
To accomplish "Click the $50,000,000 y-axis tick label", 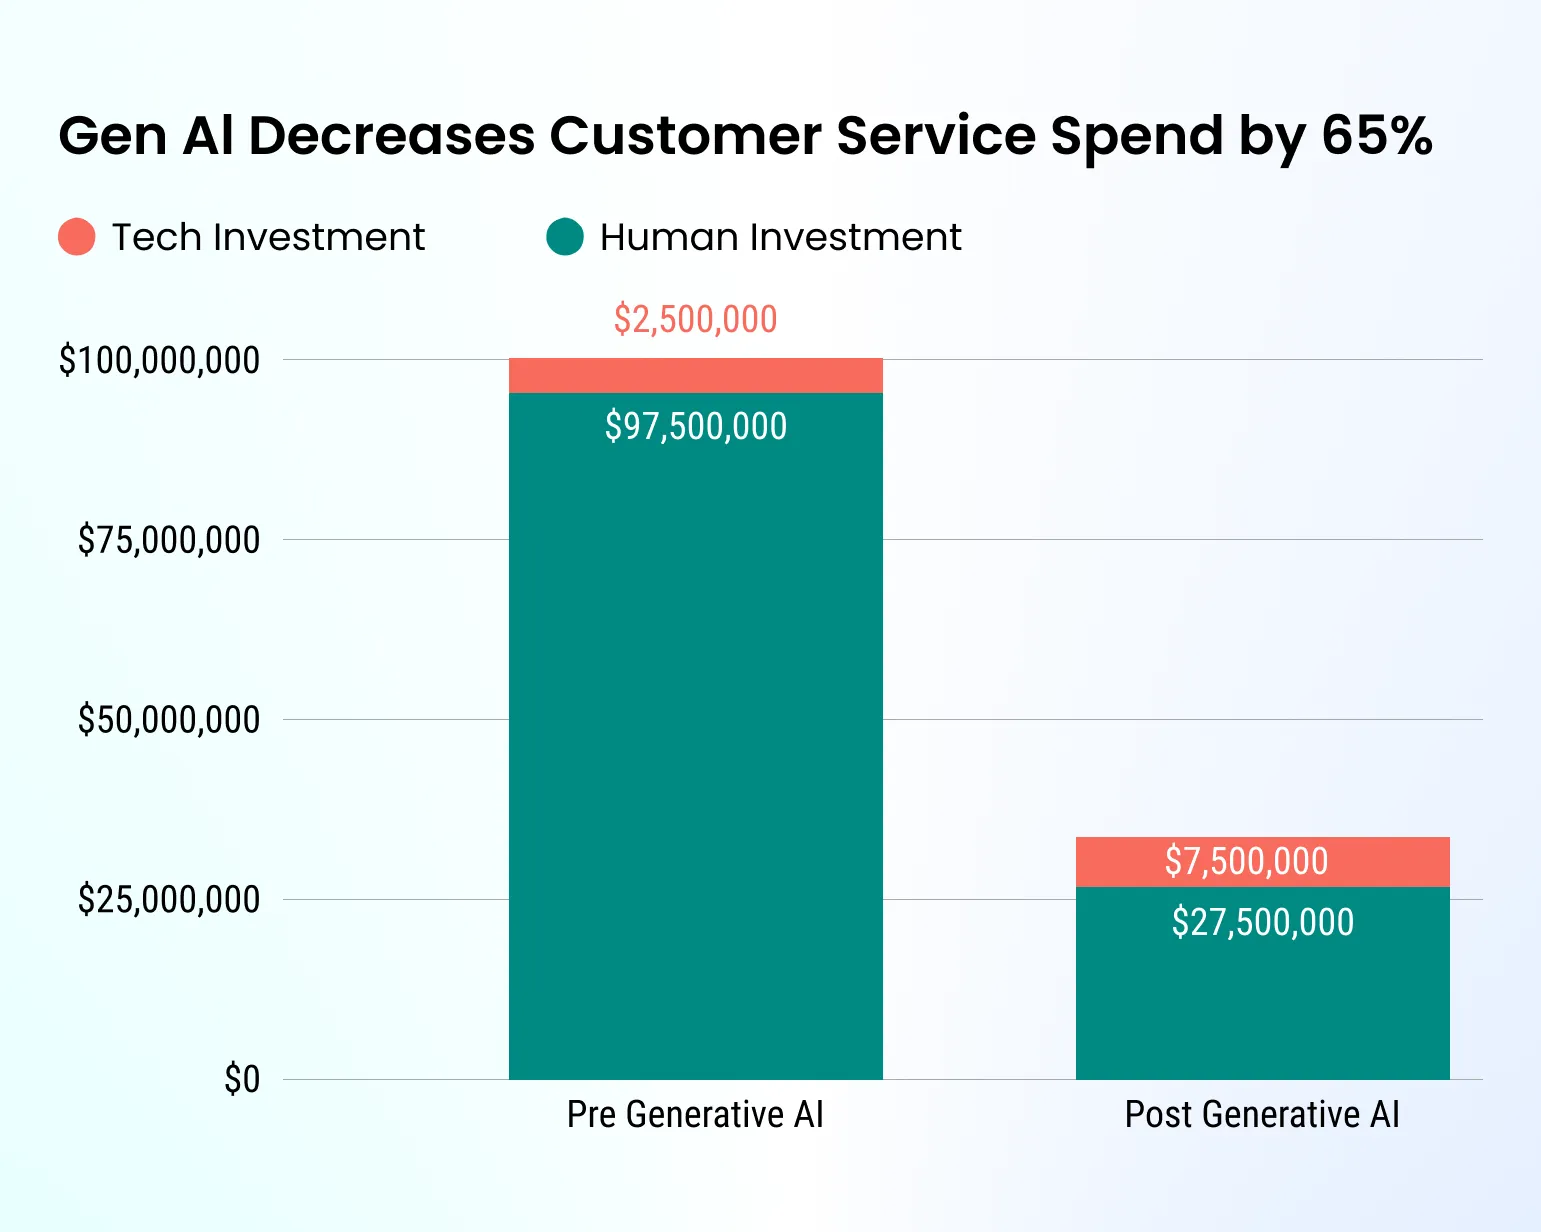I will 169,720.
